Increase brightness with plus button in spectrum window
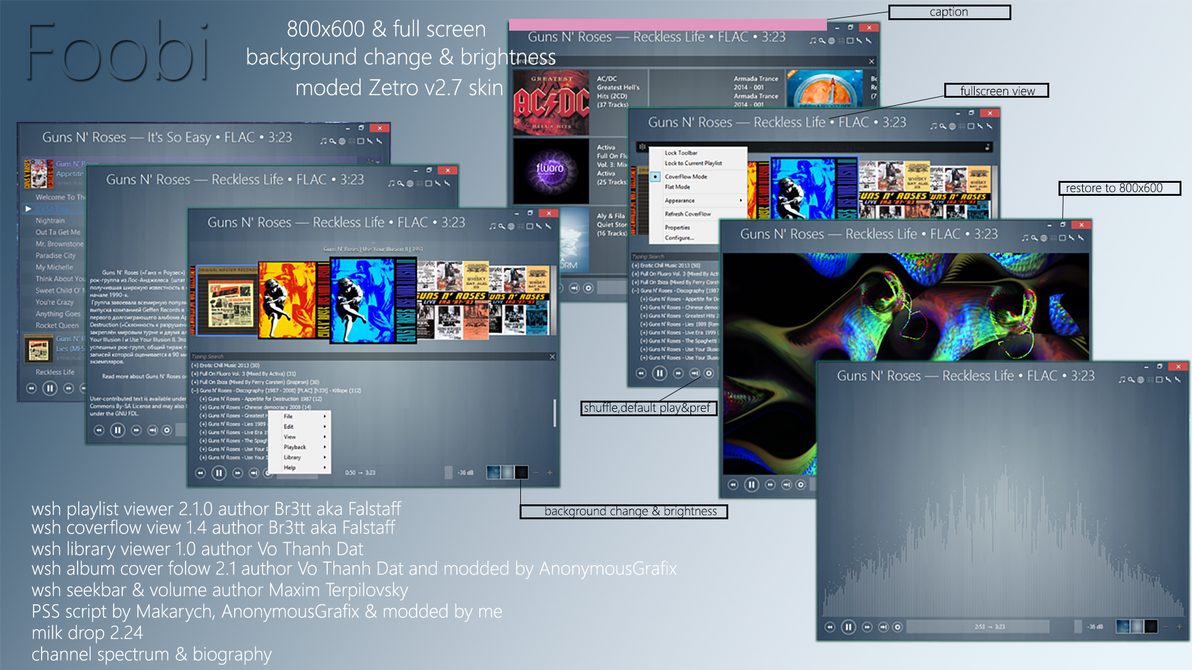1192x670 pixels. point(1180,627)
